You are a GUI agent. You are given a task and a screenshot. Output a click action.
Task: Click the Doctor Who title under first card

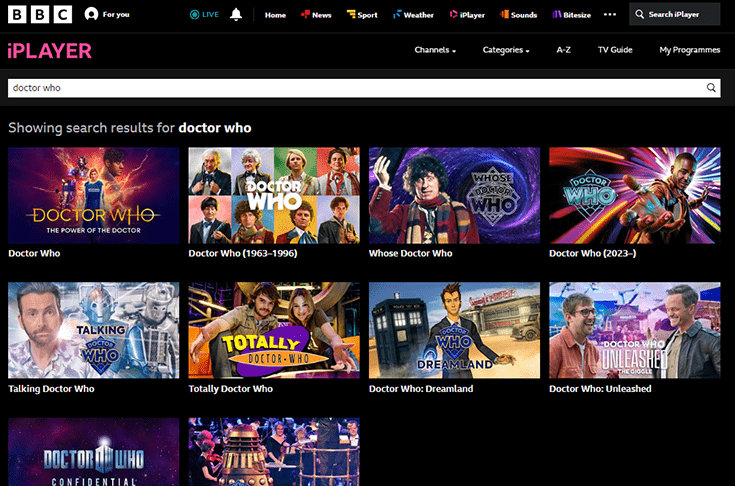click(34, 253)
